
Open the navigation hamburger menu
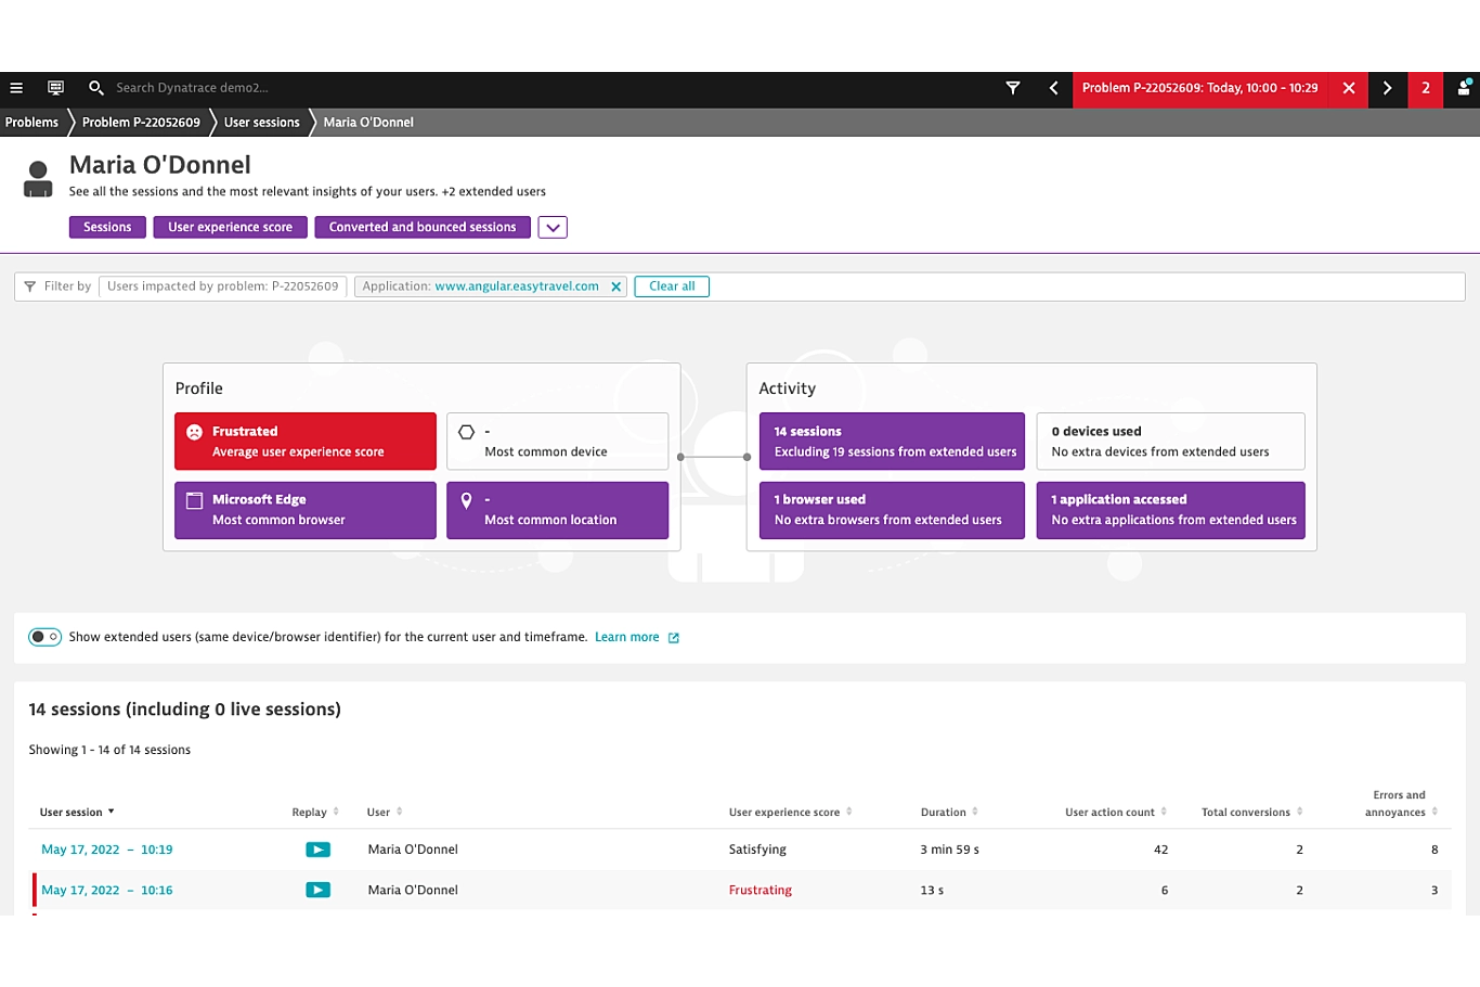(16, 88)
